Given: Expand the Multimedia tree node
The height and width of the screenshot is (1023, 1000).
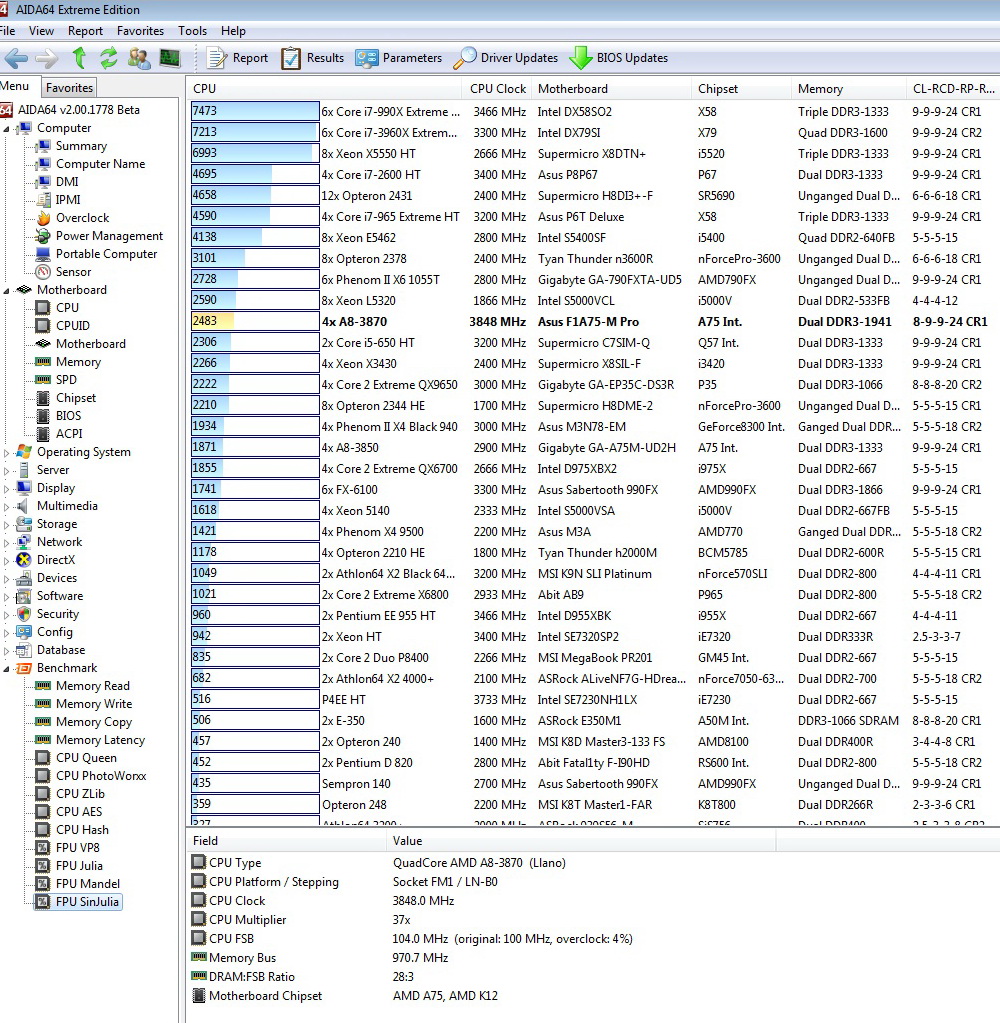Looking at the screenshot, I should pos(7,506).
